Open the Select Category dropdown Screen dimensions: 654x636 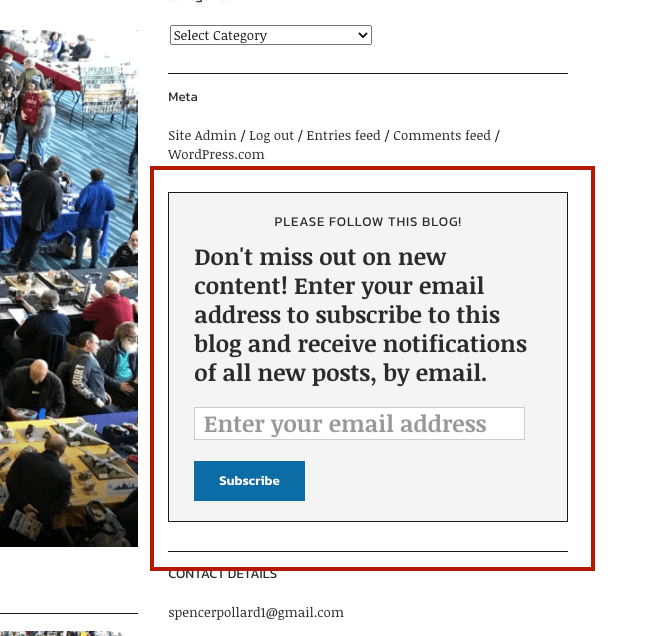pos(271,35)
